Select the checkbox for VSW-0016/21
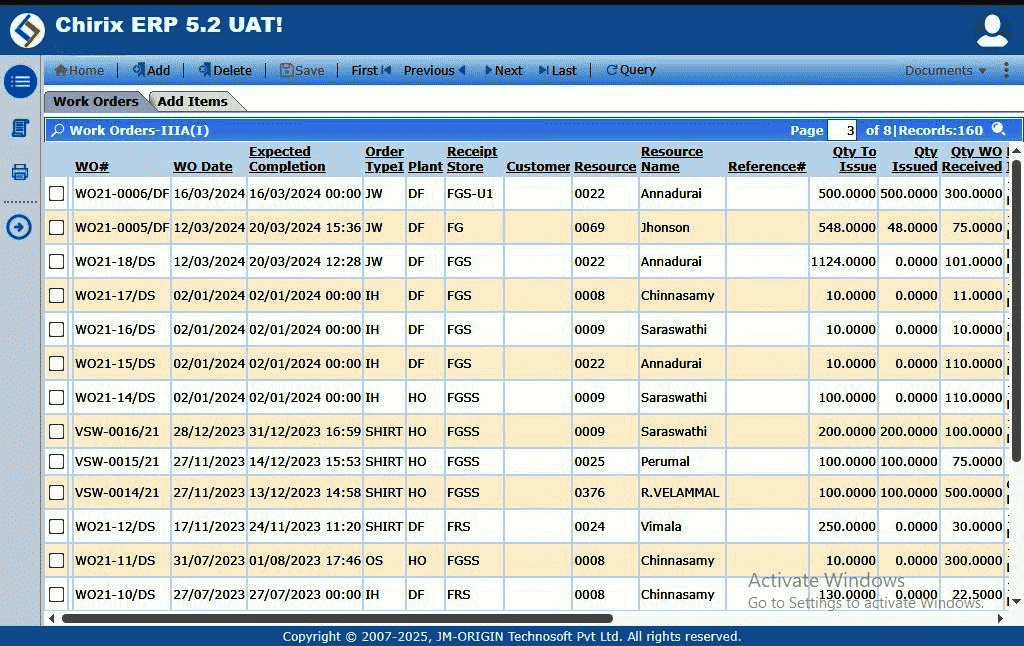Screen dimensions: 1024x646 click(57, 431)
